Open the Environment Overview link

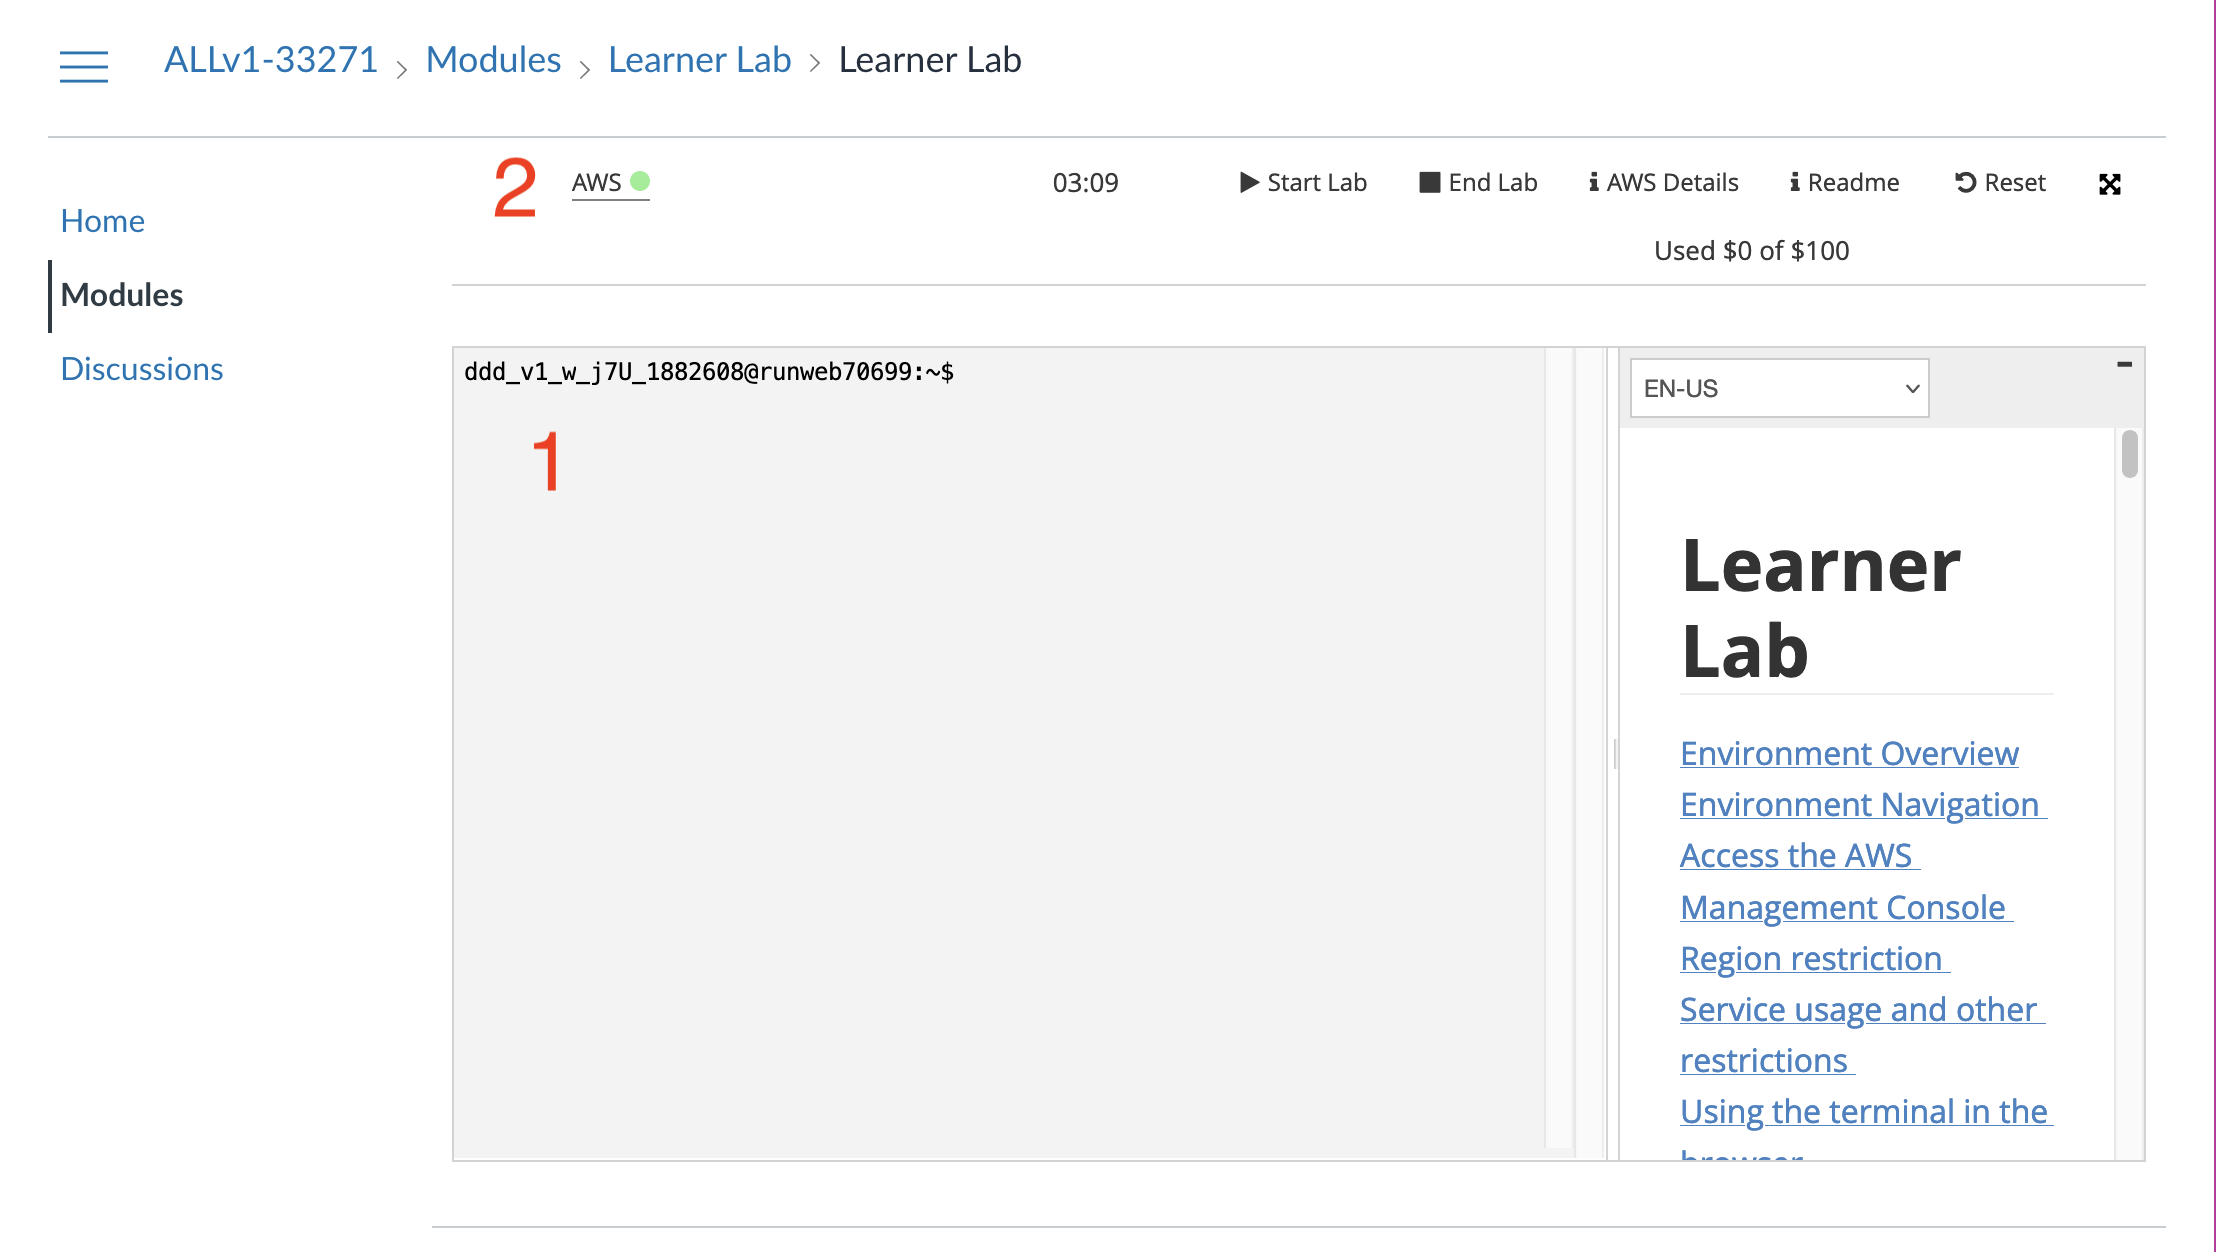[1848, 753]
